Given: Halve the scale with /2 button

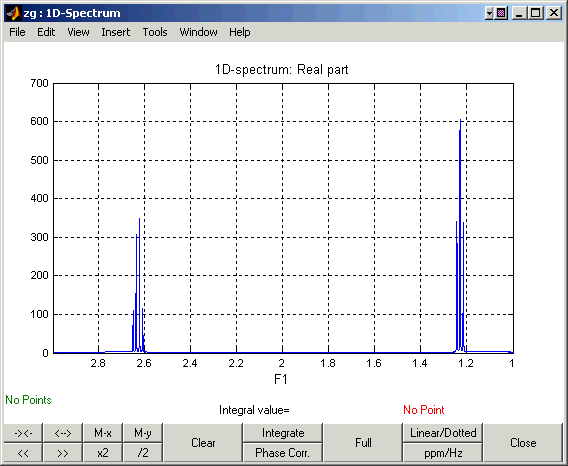Looking at the screenshot, I should tap(143, 453).
